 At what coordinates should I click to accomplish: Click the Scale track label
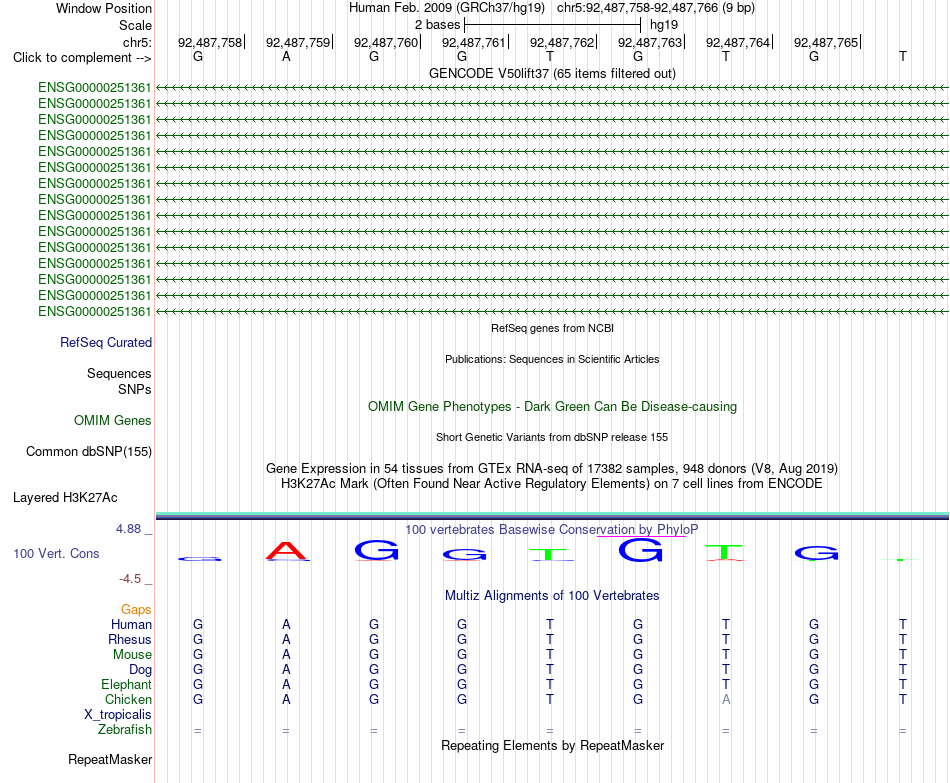click(x=135, y=25)
